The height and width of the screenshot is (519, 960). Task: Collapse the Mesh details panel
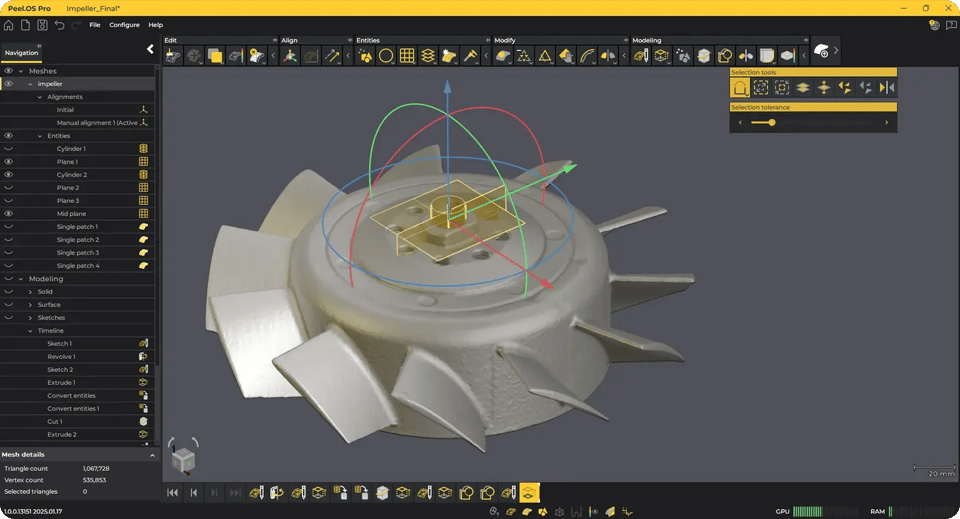tap(152, 455)
